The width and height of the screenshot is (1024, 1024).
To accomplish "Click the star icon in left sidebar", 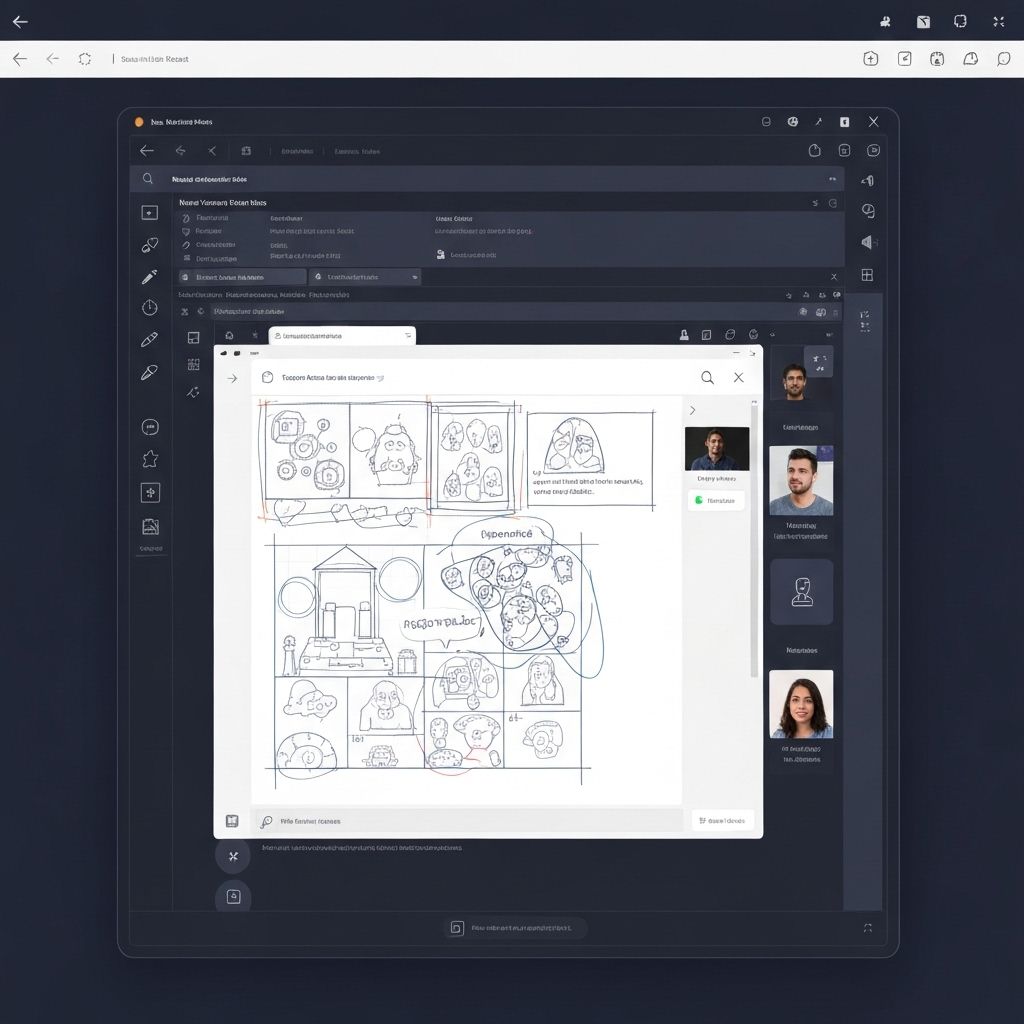I will (150, 459).
